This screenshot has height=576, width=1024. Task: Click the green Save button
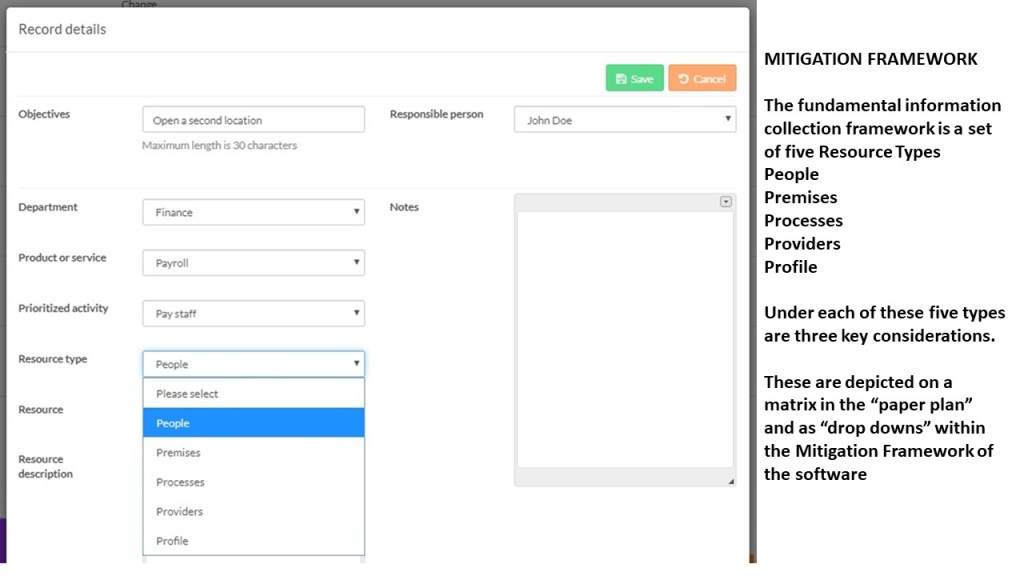[634, 78]
